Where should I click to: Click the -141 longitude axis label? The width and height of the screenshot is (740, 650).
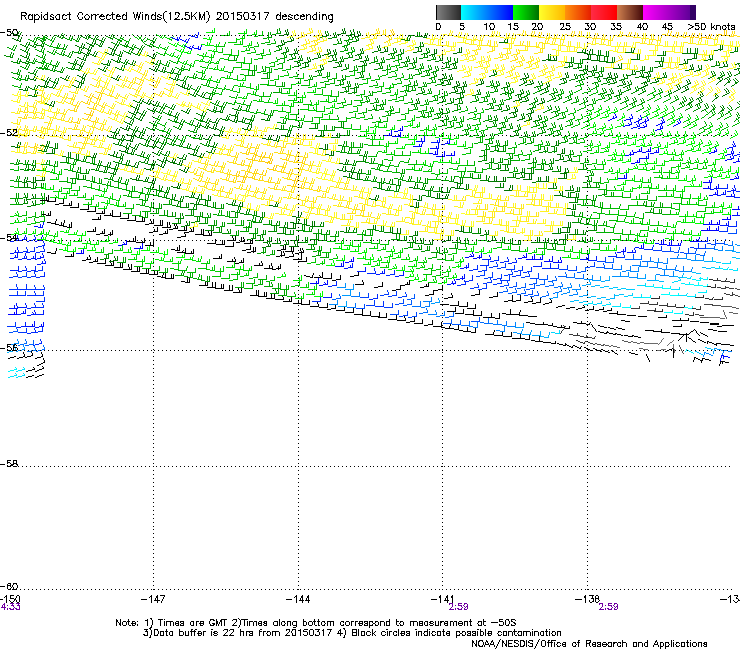click(x=443, y=599)
